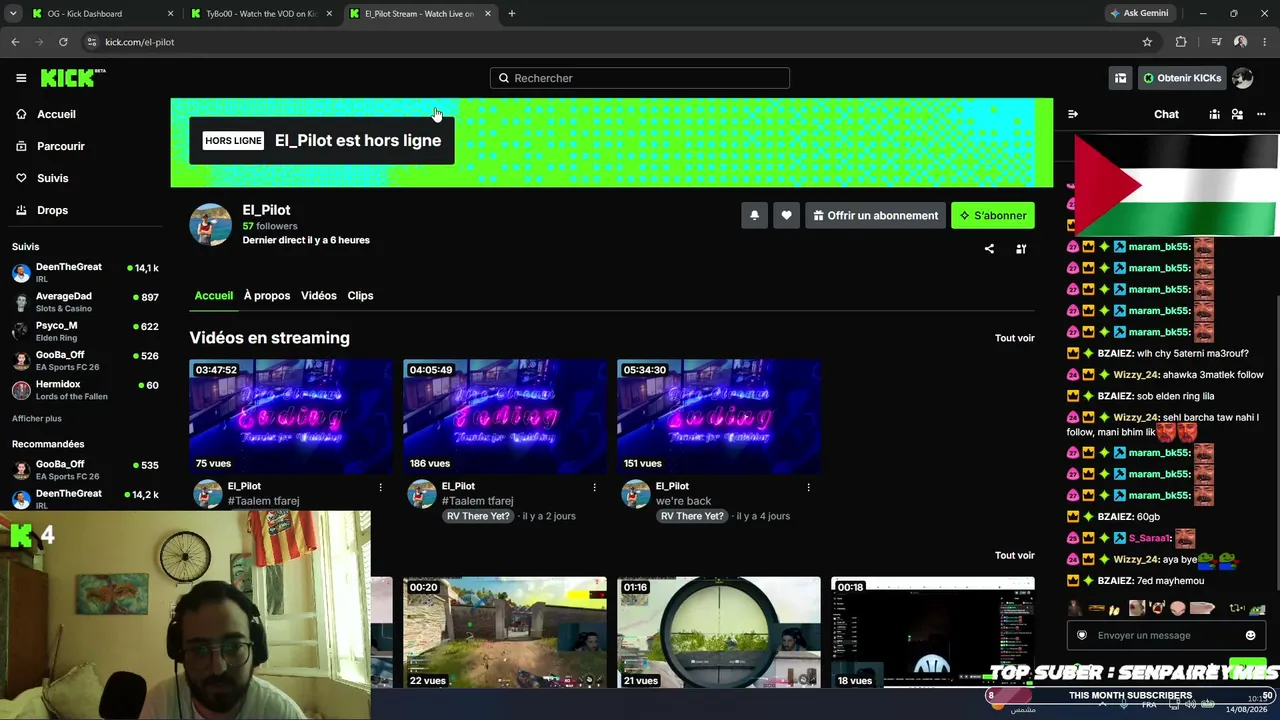Open the Kick shop icon beside Obtenir KICKs
This screenshot has height=720, width=1280.
click(x=1120, y=78)
